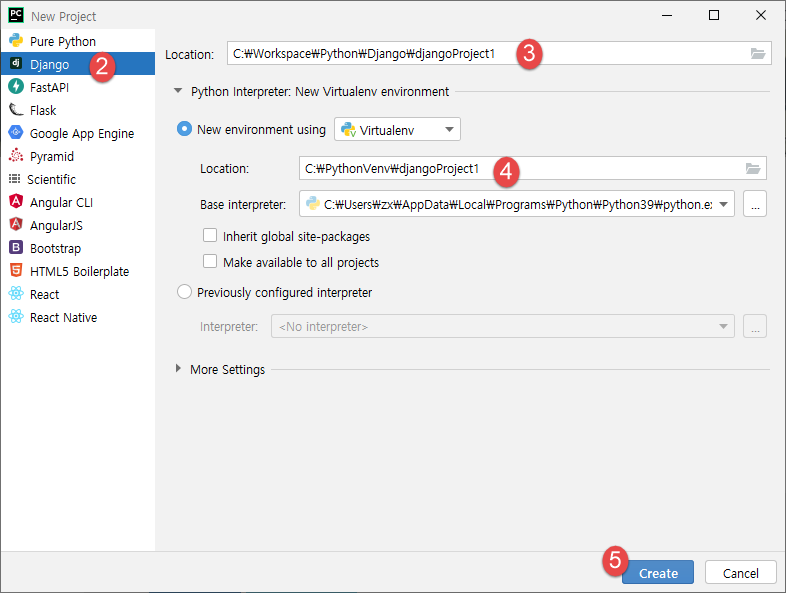786x593 pixels.
Task: Click the Cancel button
Action: pyautogui.click(x=740, y=572)
